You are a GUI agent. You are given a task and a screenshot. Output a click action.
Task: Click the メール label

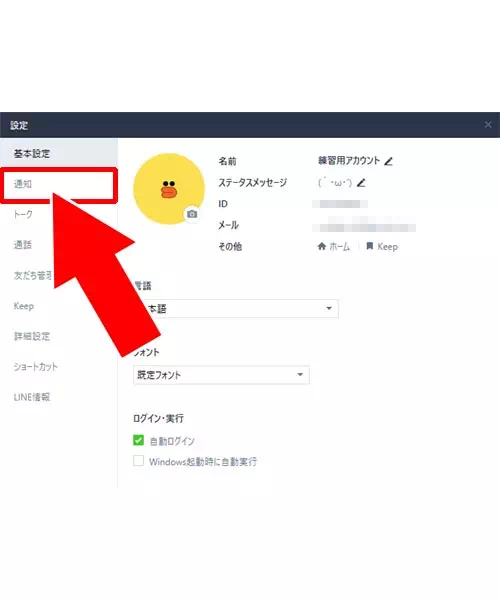click(x=228, y=225)
